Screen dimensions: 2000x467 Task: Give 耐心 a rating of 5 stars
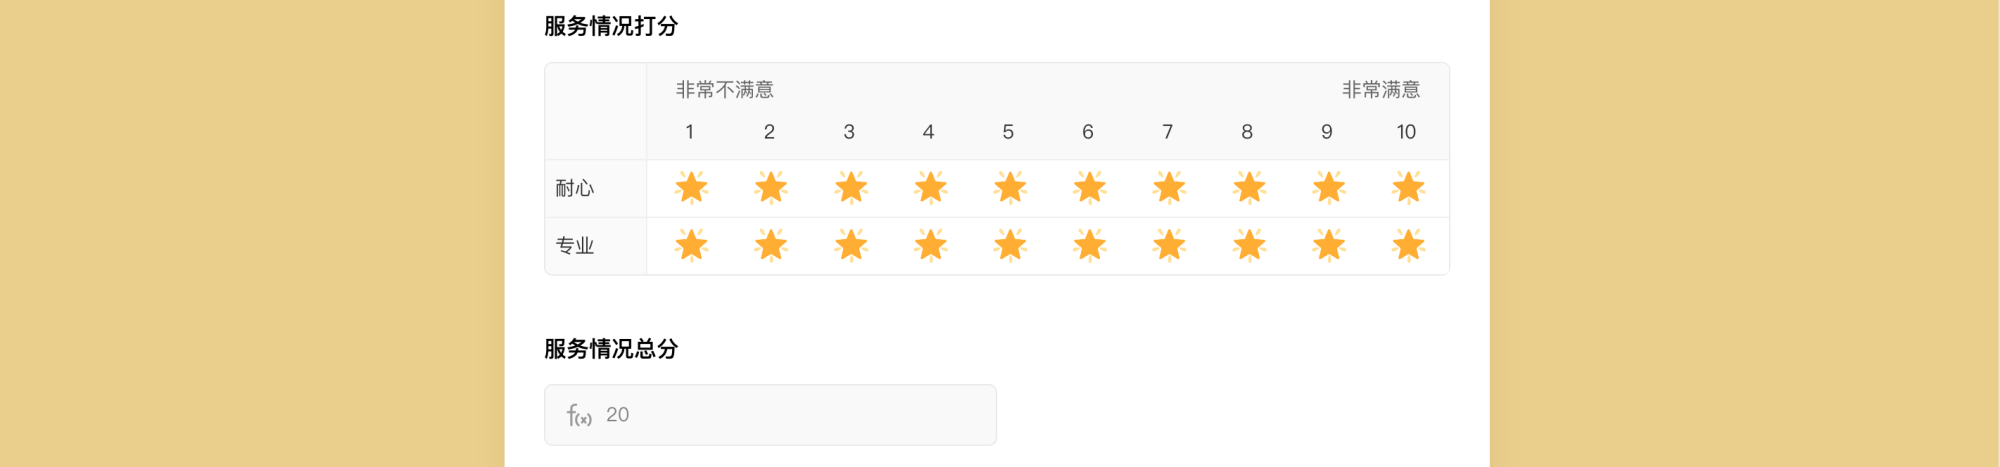coord(1010,188)
